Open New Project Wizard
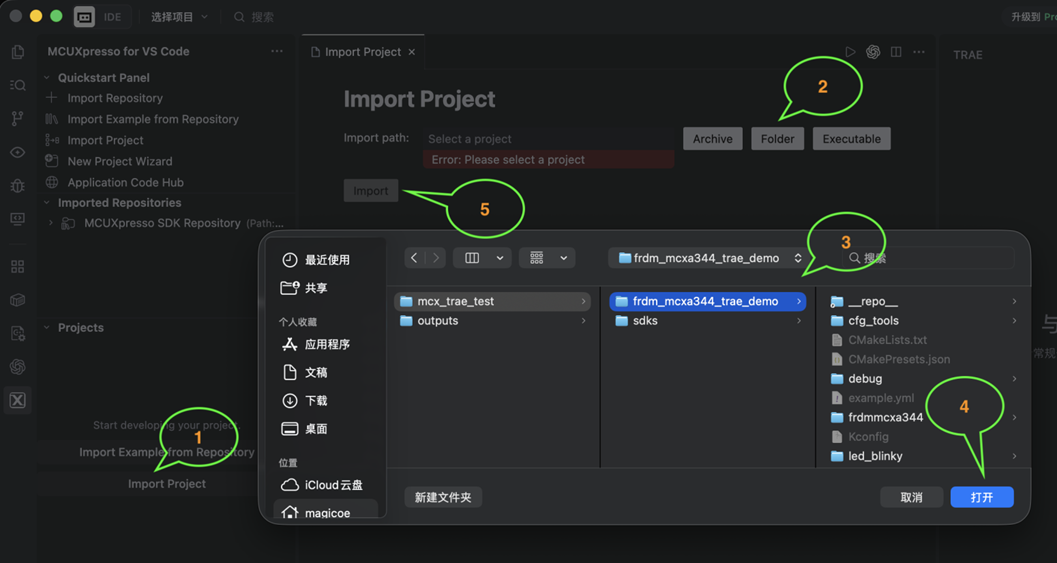This screenshot has height=563, width=1057. tap(120, 161)
